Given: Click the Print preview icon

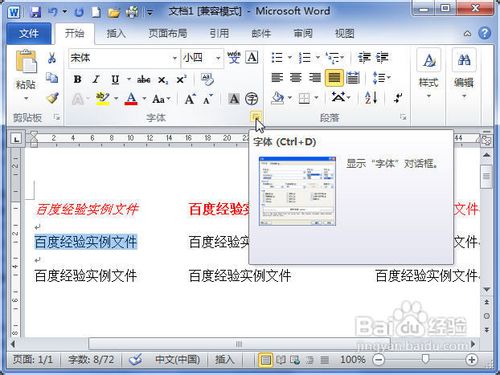Looking at the screenshot, I should (x=132, y=12).
